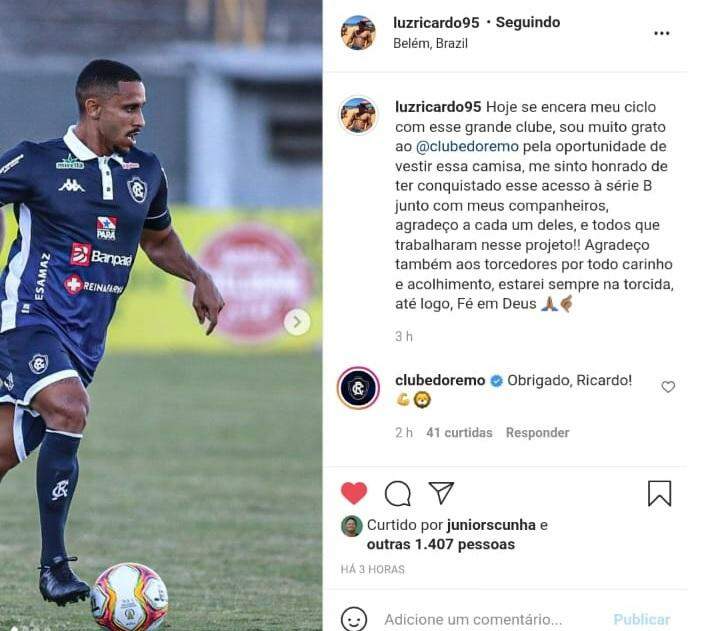Click Responder under clubedoremo comment

[537, 432]
